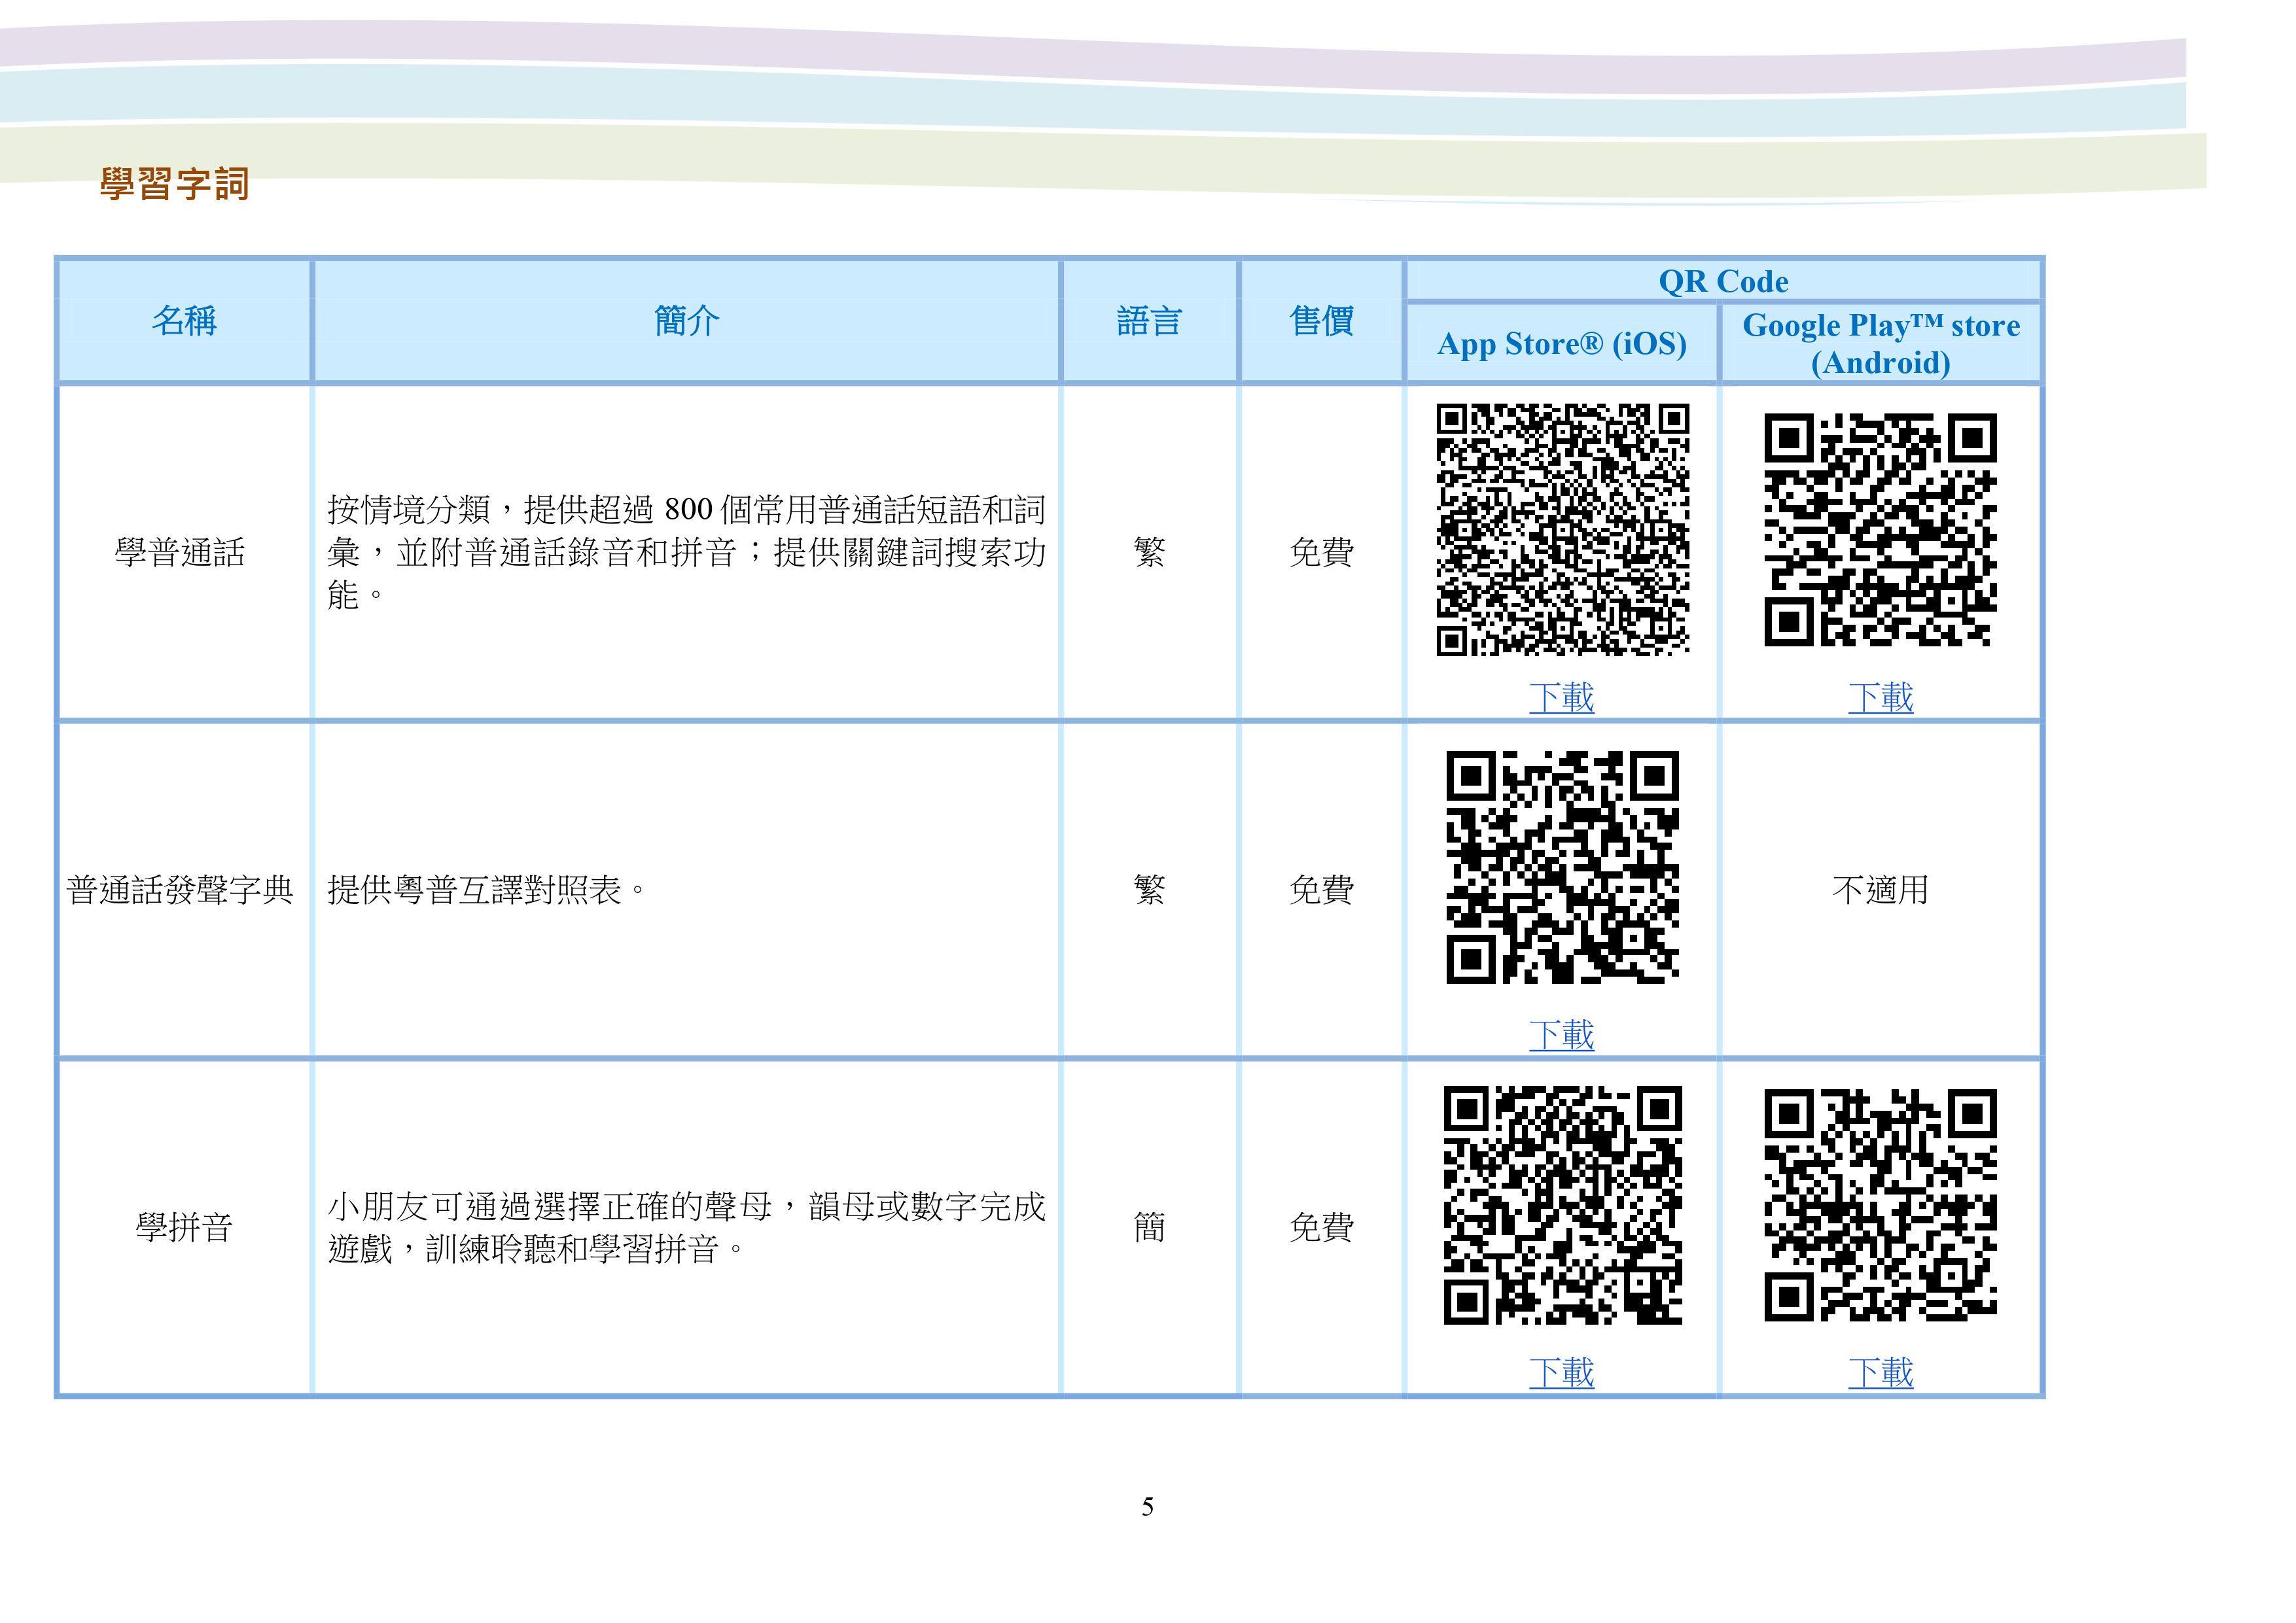This screenshot has height=1623, width=2296.
Task: Click the description about 聲母 and 韻母 games
Action: point(686,1227)
